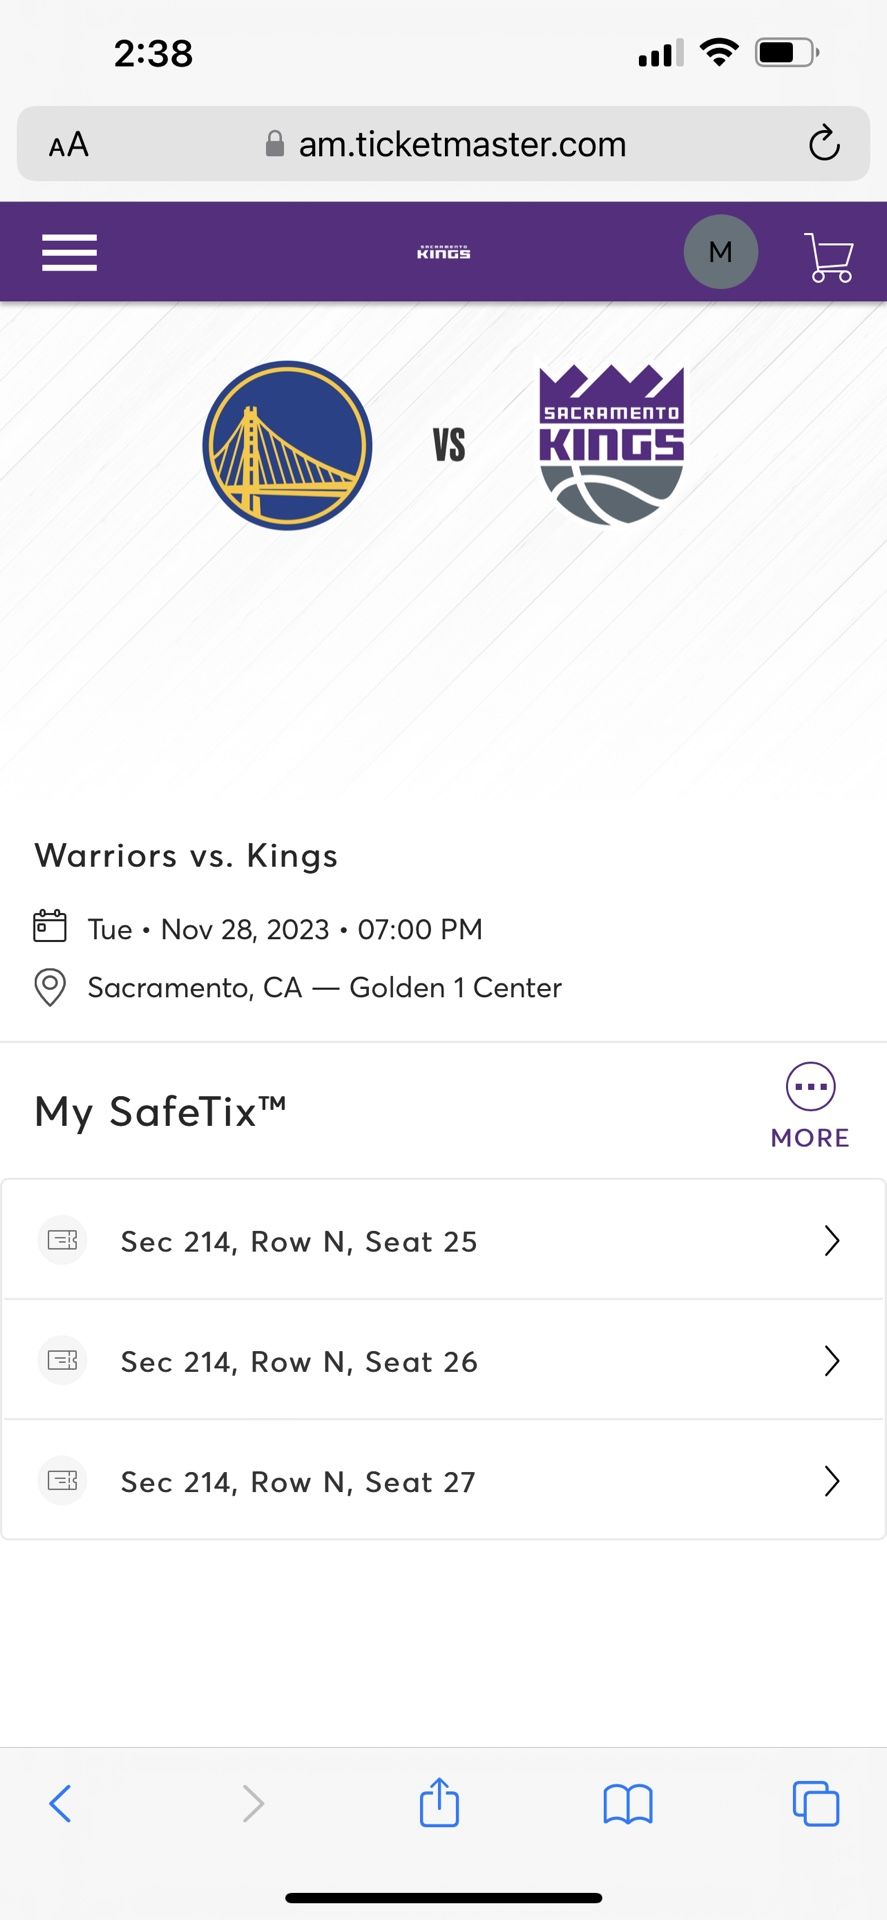Expand ticket for Seat 26 chevron
This screenshot has height=1920, width=887.
click(831, 1360)
